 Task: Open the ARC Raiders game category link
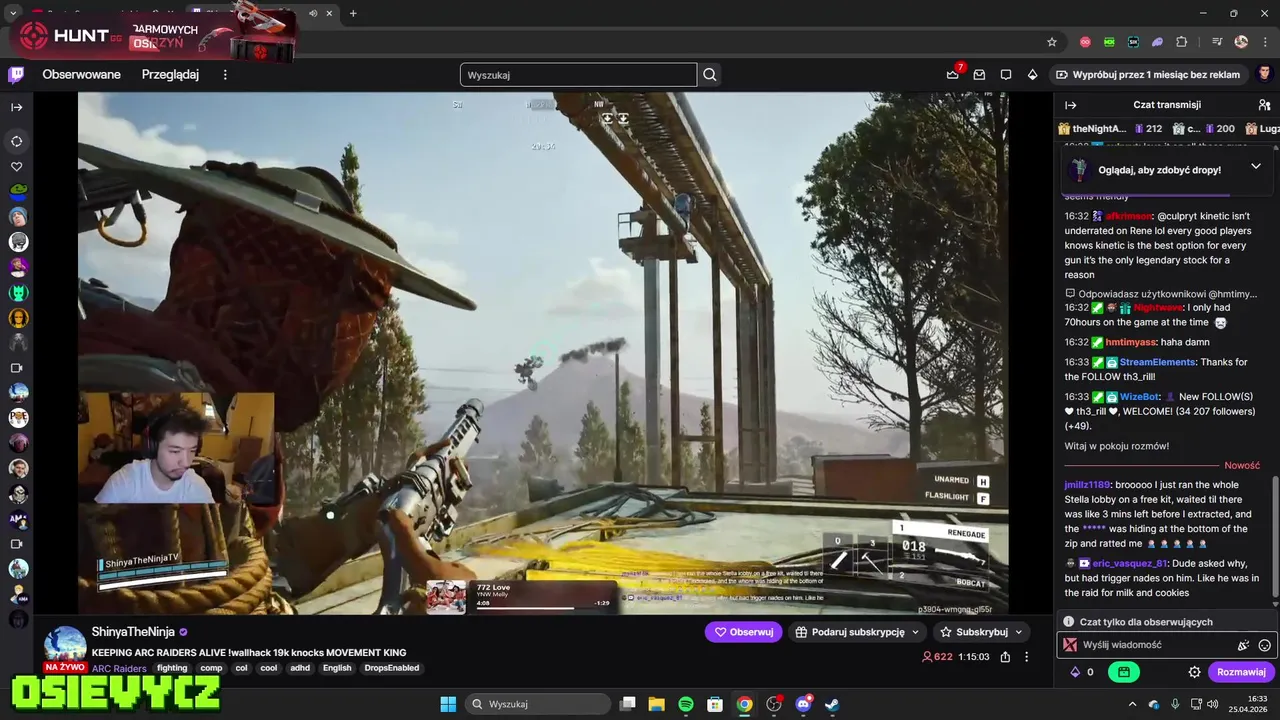tap(119, 668)
